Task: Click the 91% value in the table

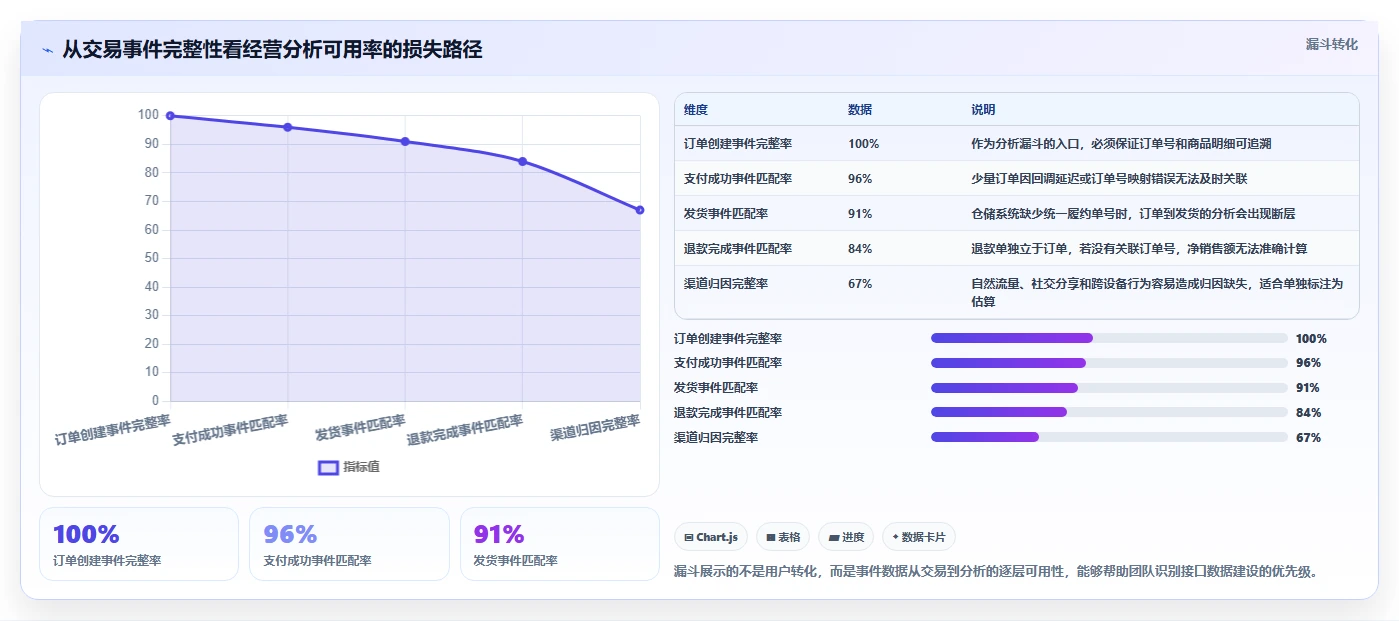Action: pyautogui.click(x=860, y=214)
